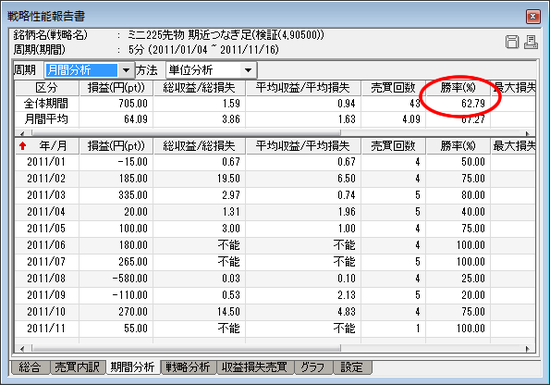
Task: Select the 全体期間 row label
Action: pos(46,103)
